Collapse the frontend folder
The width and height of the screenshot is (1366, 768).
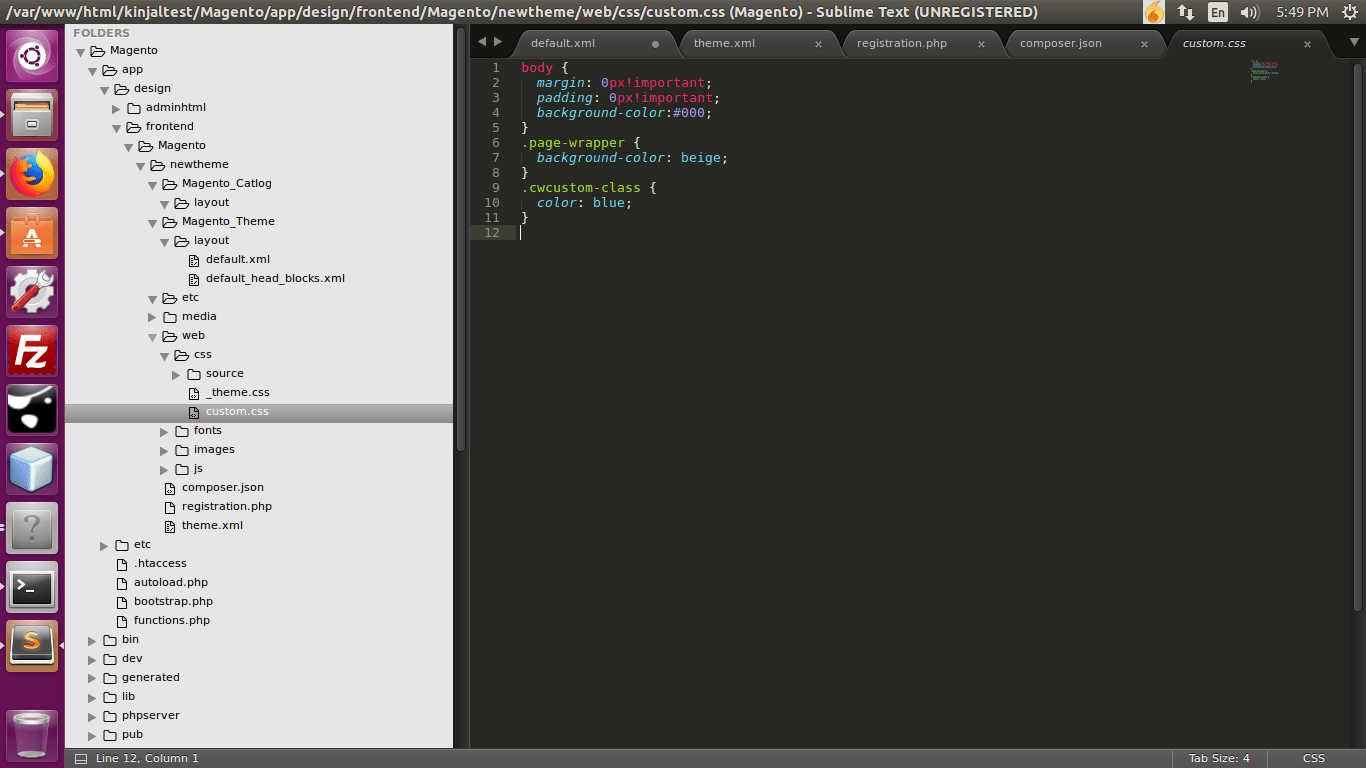tap(117, 127)
